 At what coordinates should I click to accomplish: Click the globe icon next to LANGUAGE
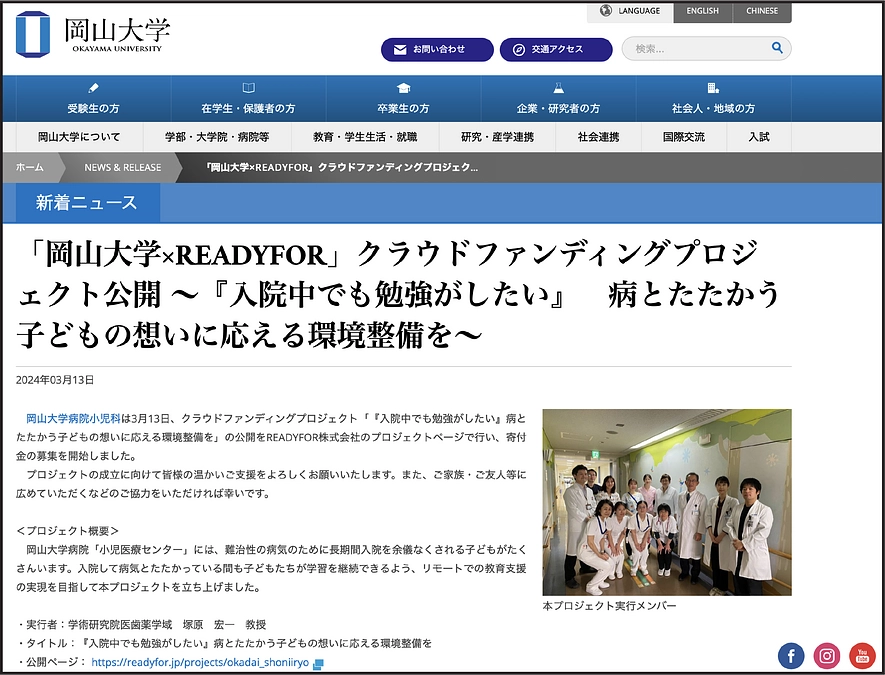coord(604,11)
